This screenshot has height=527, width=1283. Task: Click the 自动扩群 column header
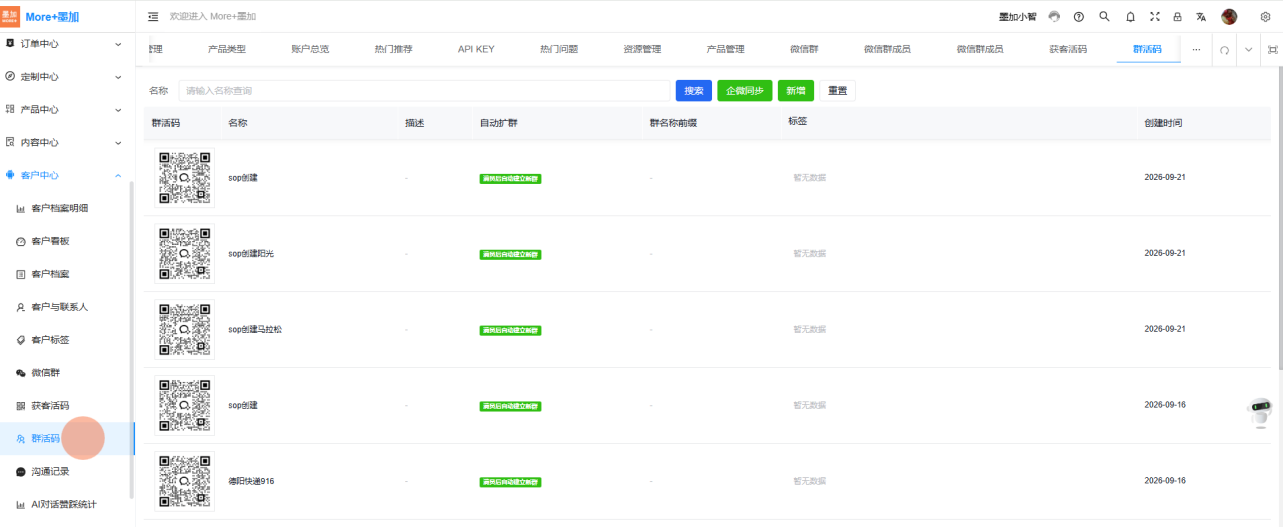(x=499, y=123)
